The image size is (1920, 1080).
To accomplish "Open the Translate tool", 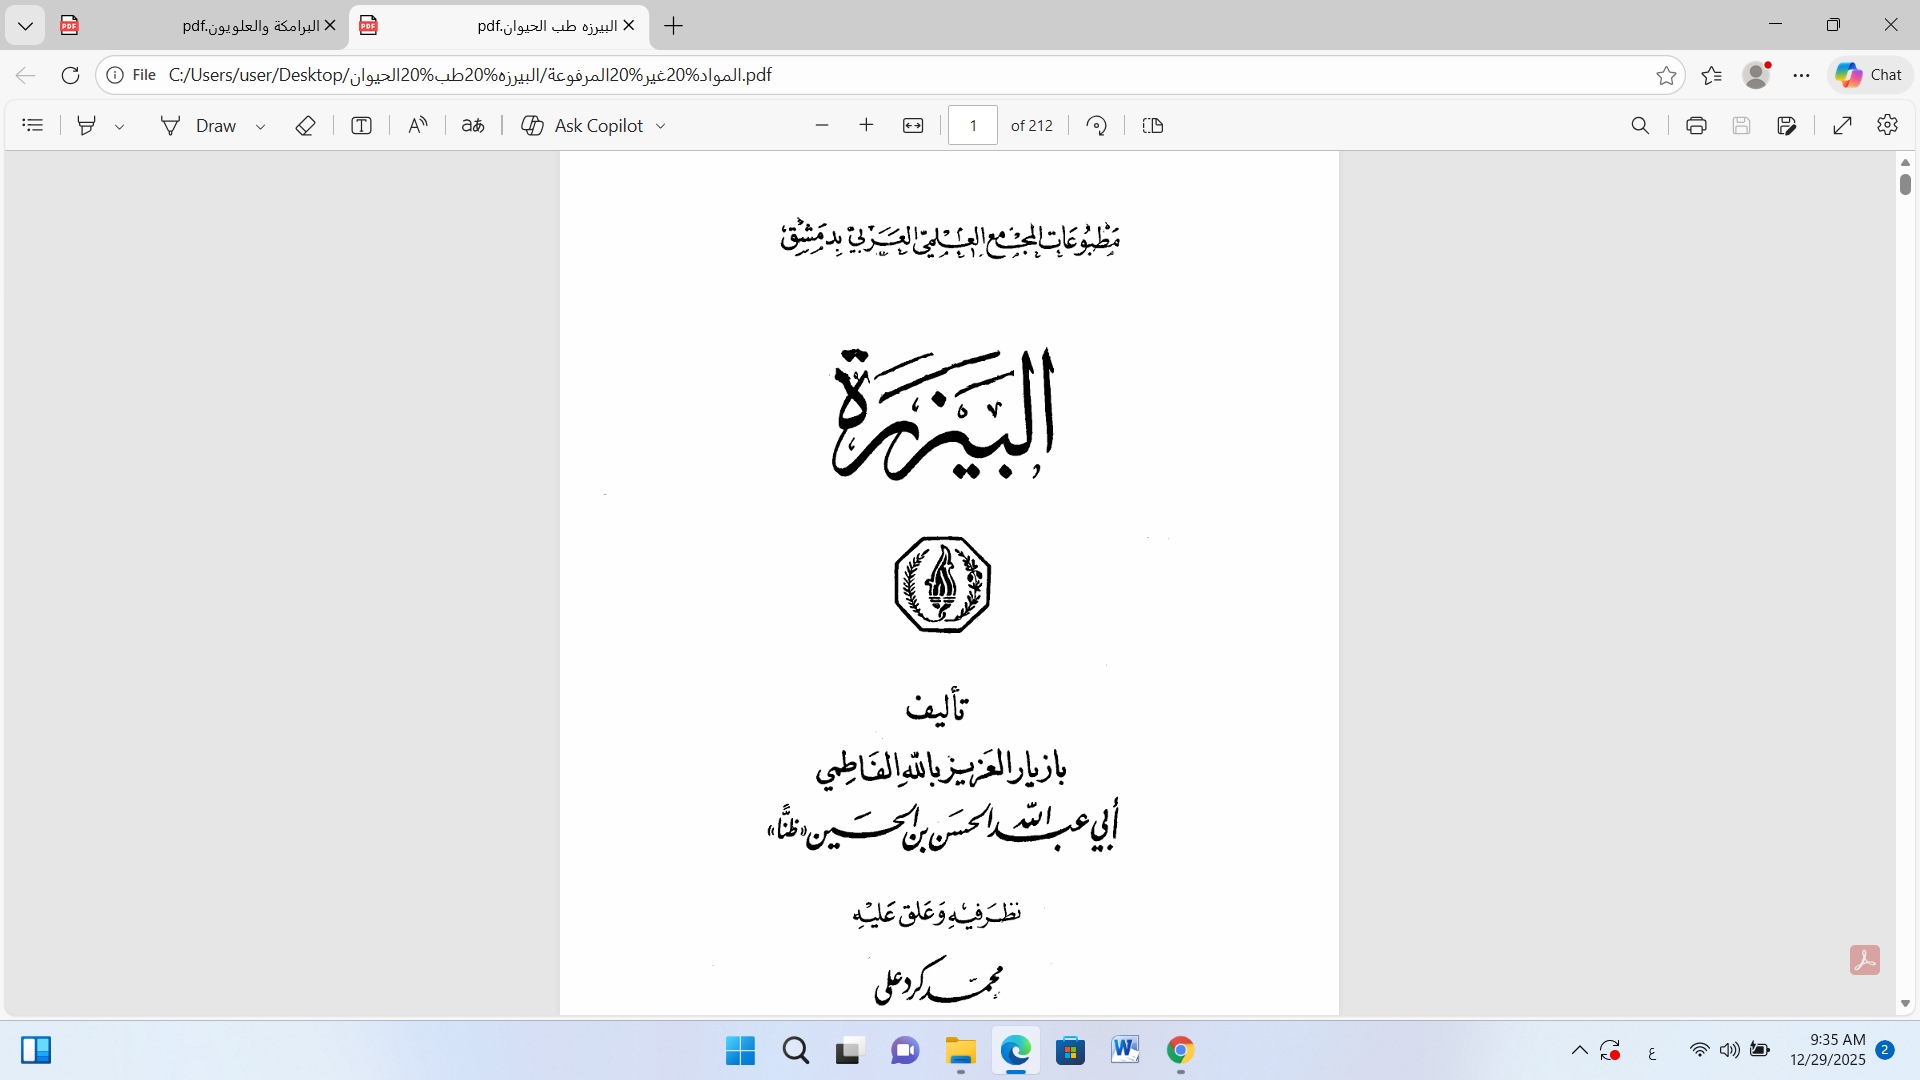I will tap(473, 125).
